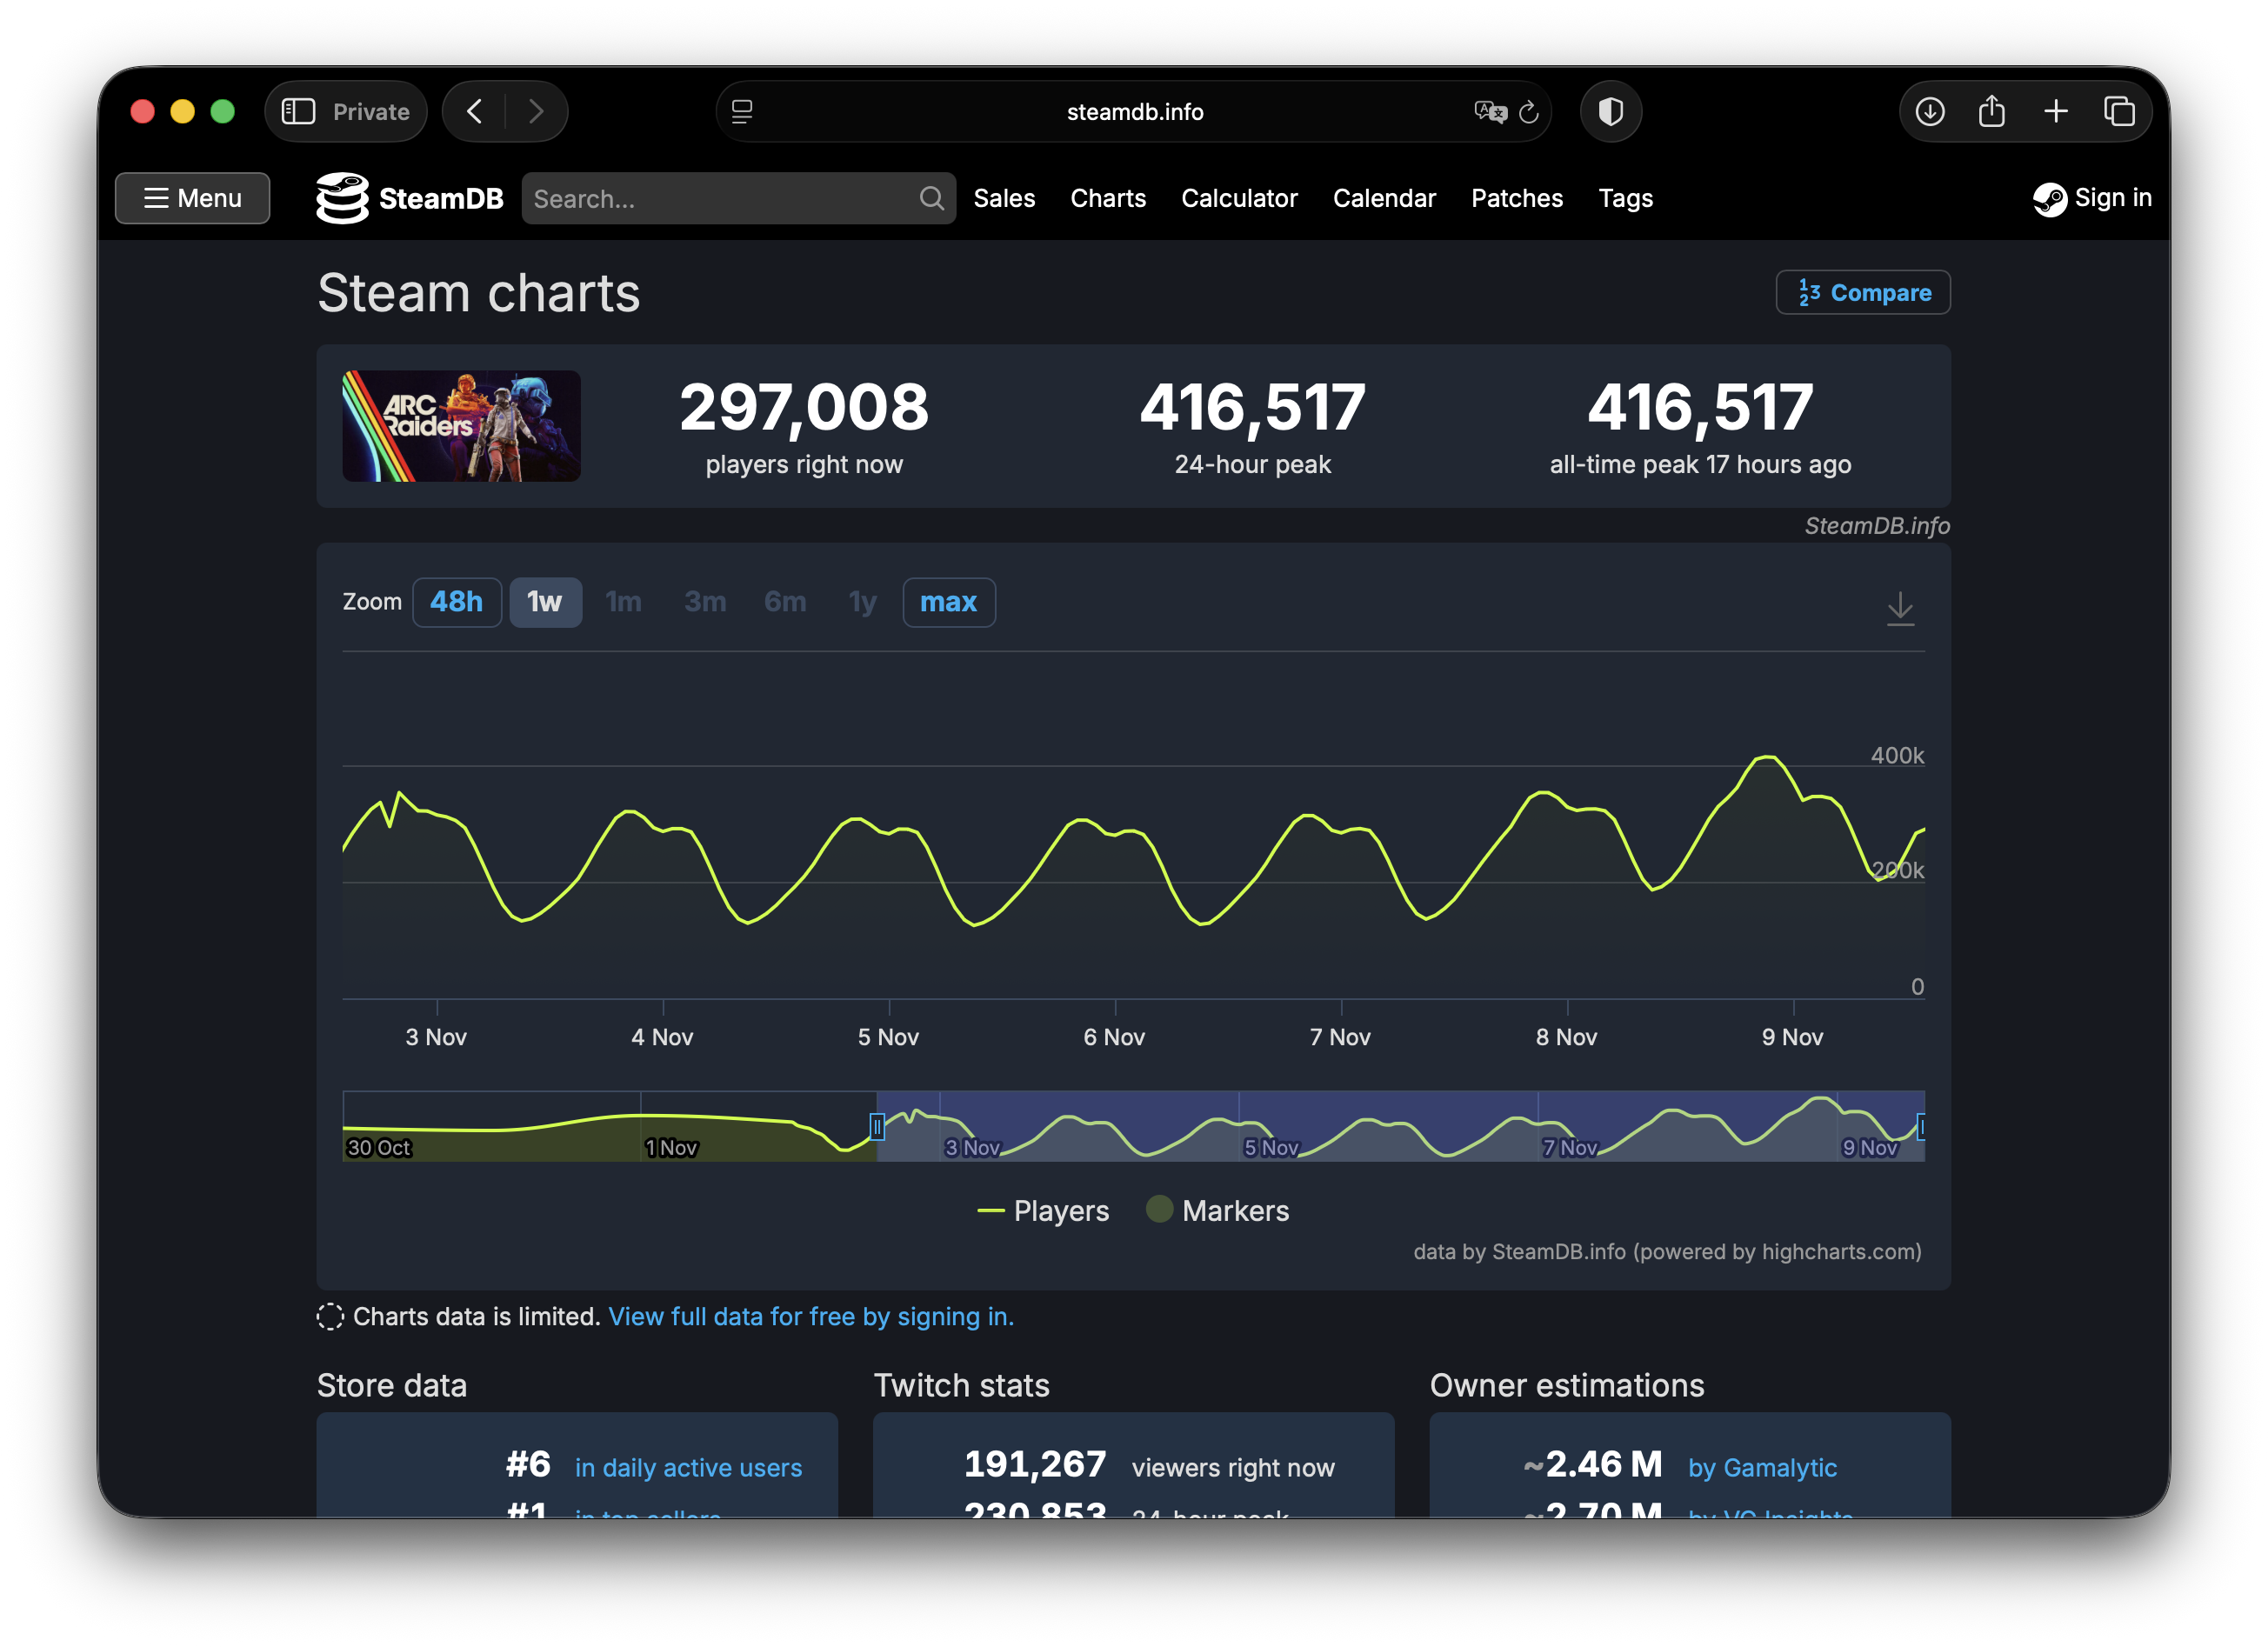Click the Steam logo next to Sign in
2268x1647 pixels.
[2049, 200]
